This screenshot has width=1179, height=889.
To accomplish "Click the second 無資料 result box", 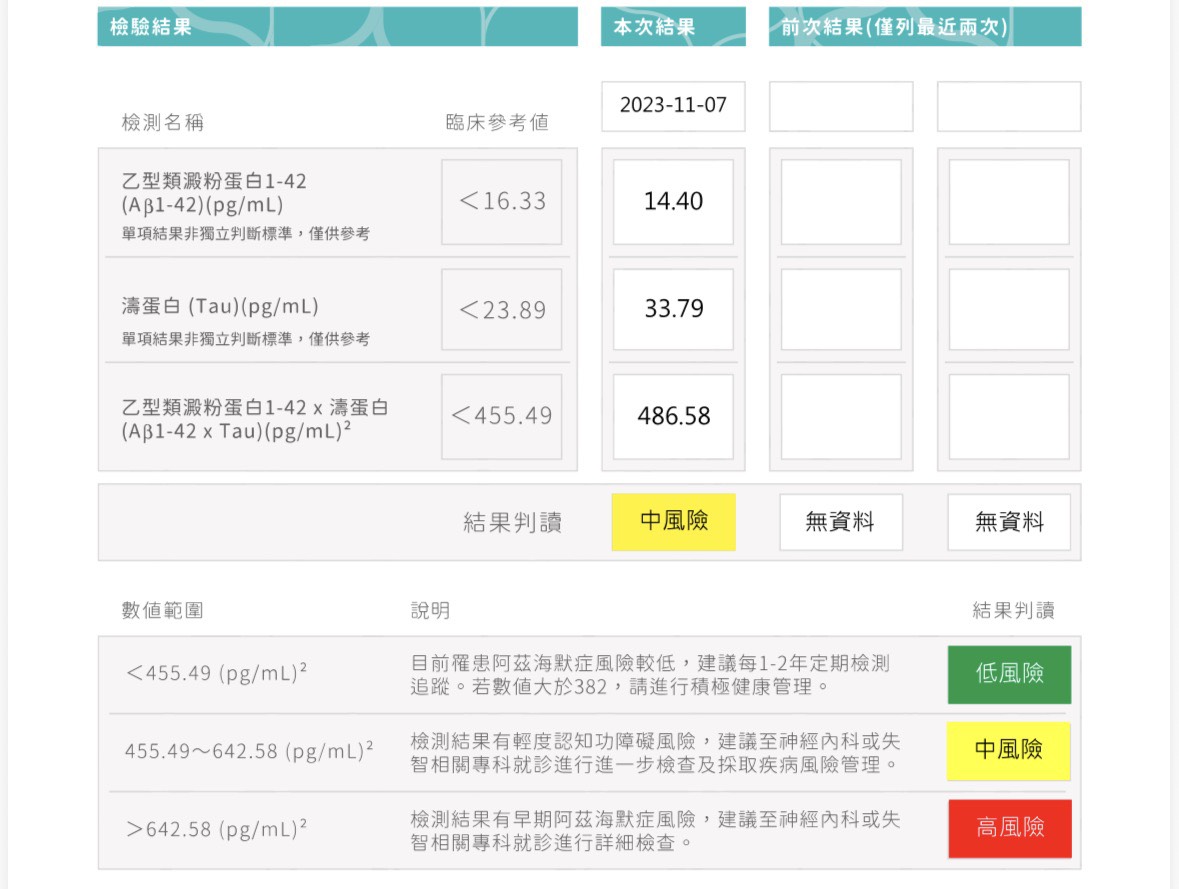I will 1009,521.
